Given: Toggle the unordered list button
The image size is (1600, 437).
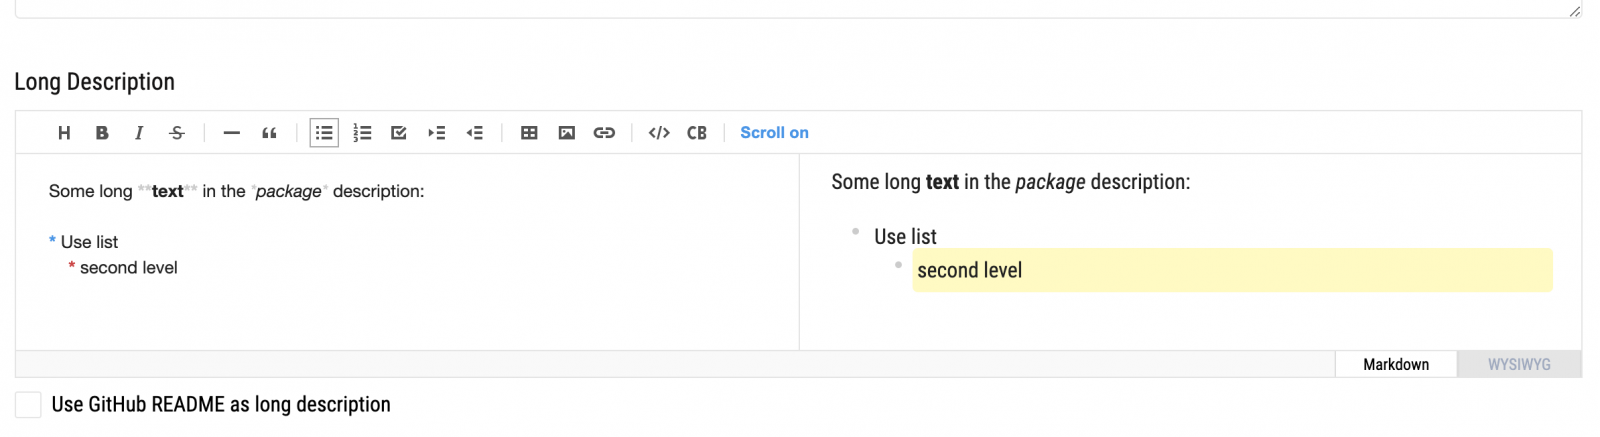Looking at the screenshot, I should click(x=324, y=133).
